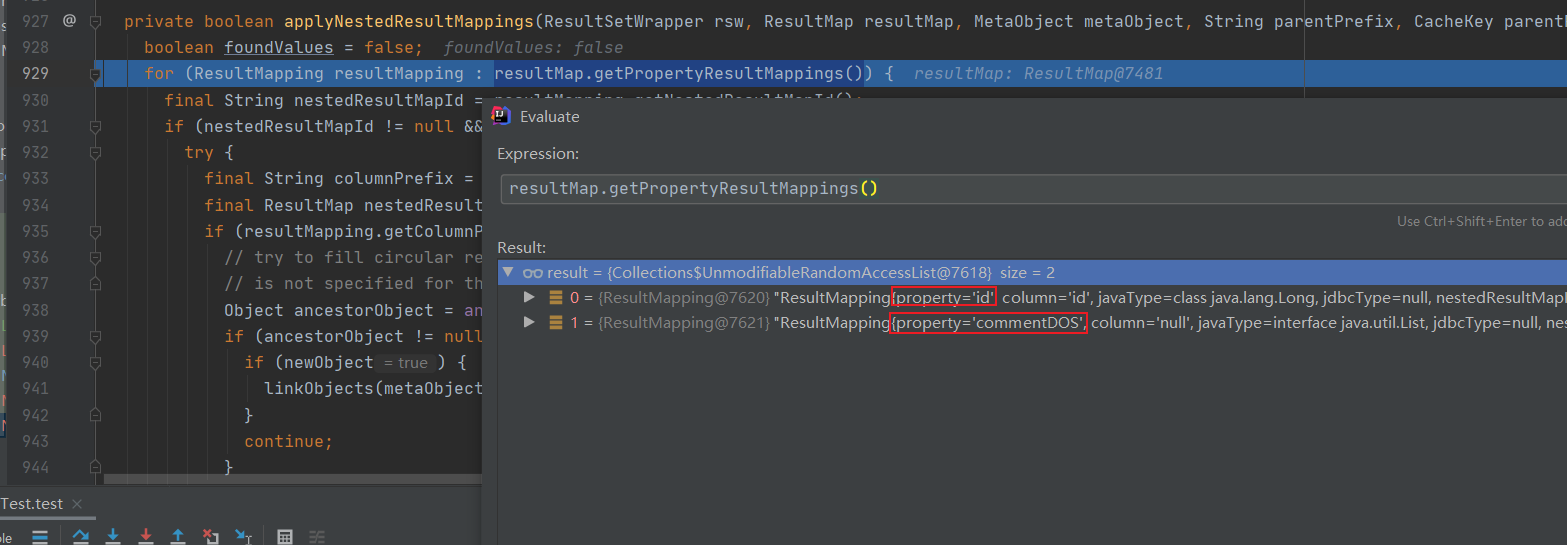This screenshot has height=545, width=1567.
Task: Click the property='id' text in result 0
Action: 944,297
